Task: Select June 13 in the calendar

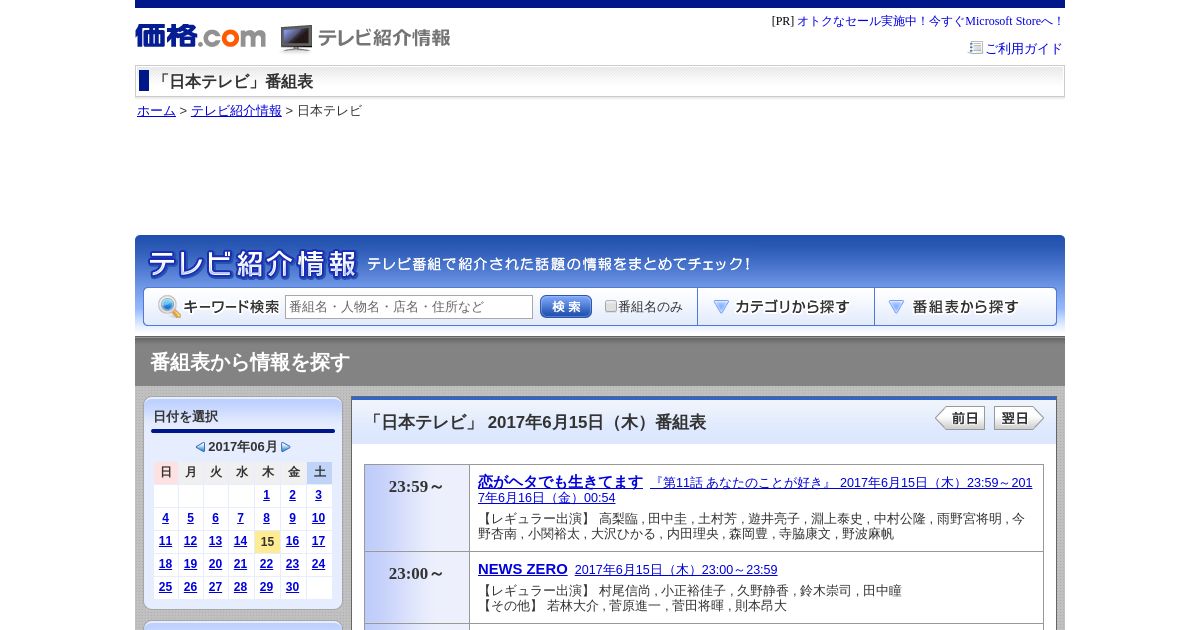Action: (x=215, y=541)
